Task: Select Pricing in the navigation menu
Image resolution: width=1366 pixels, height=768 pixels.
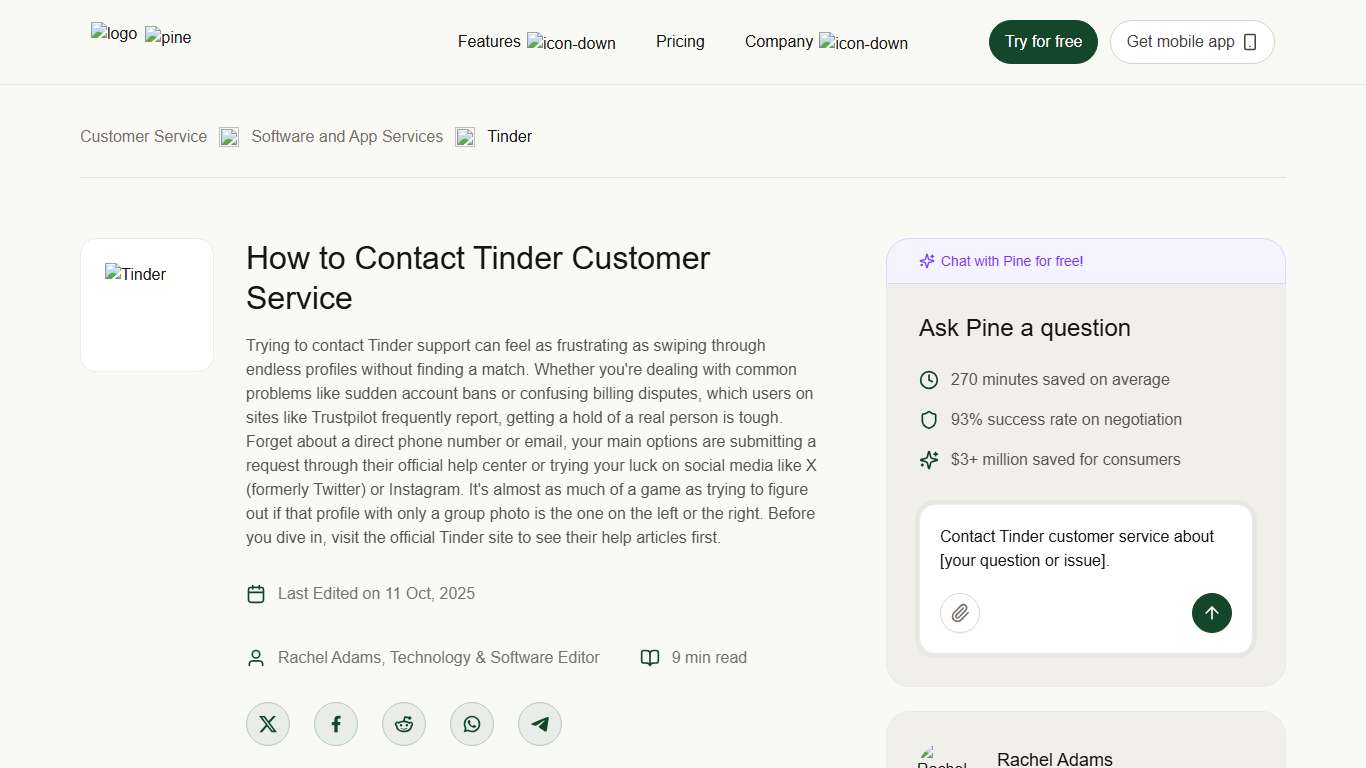Action: click(x=680, y=41)
